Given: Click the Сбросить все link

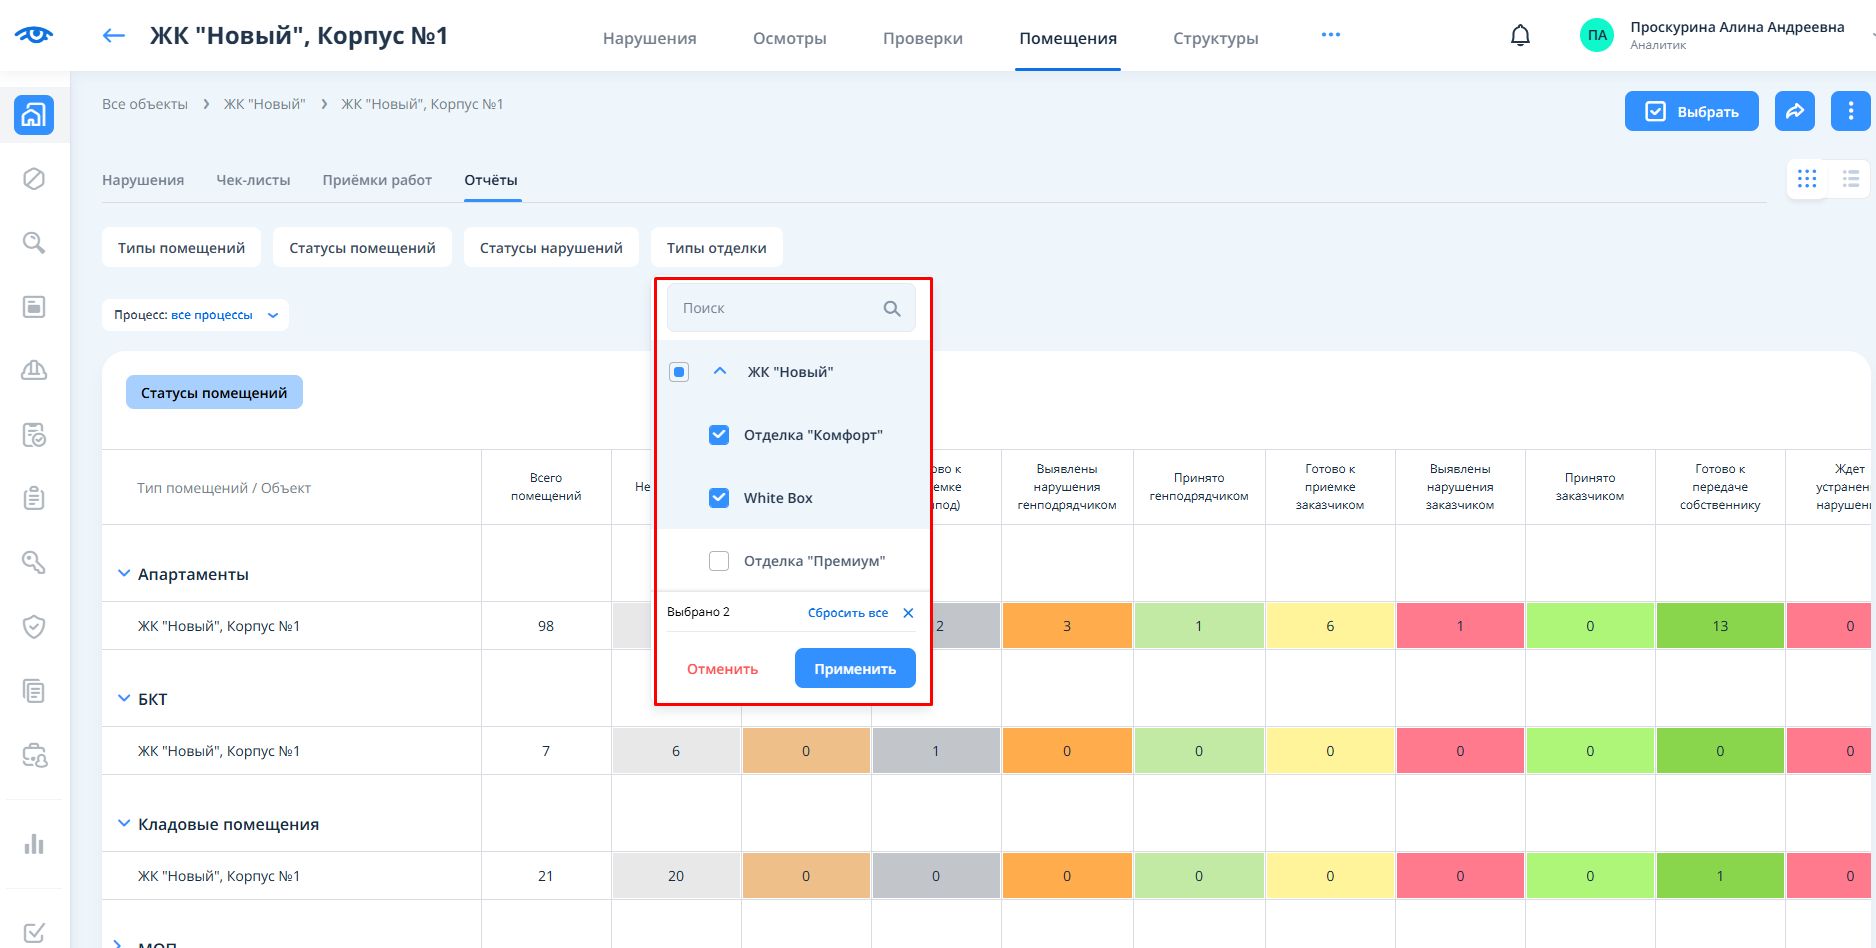Looking at the screenshot, I should tap(847, 613).
